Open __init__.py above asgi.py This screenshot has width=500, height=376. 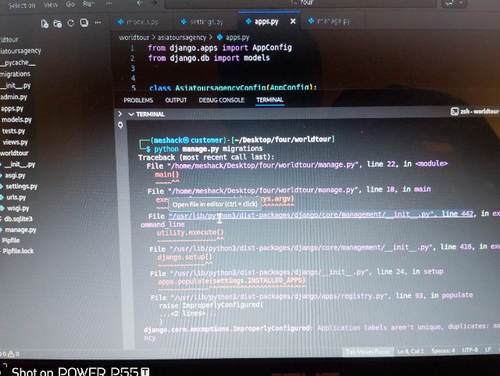(19, 164)
